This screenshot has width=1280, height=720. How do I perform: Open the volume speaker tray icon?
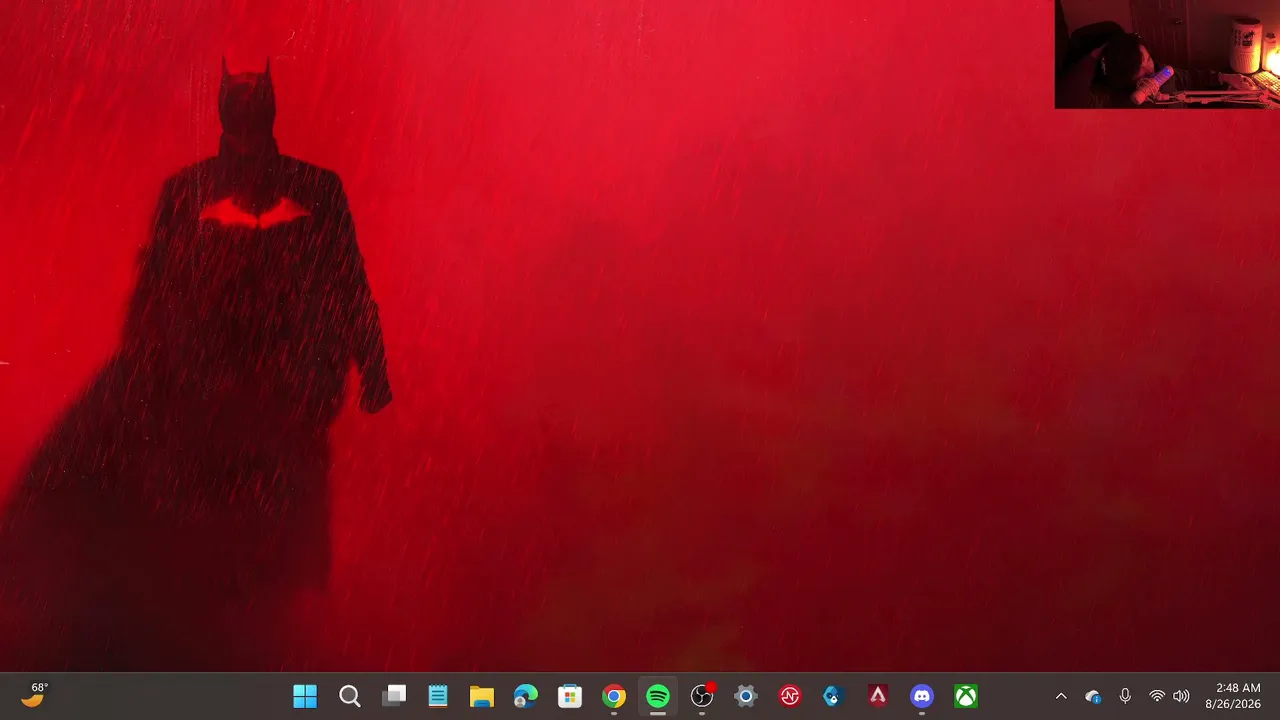1181,696
